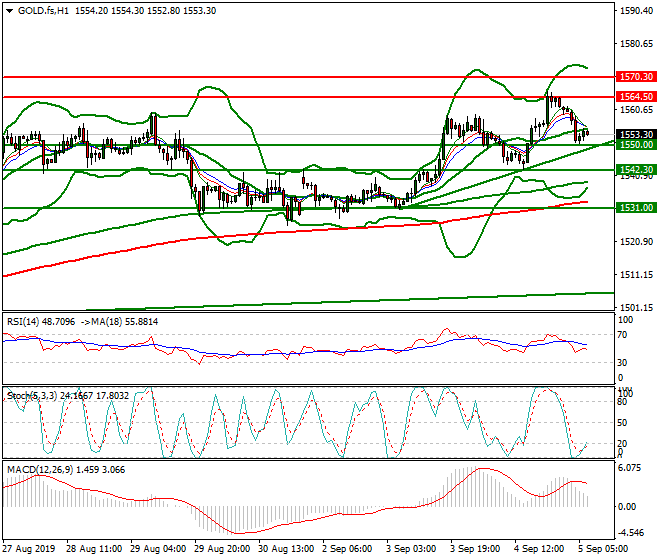The width and height of the screenshot is (660, 560).
Task: Select the 2 Sep 06:00 time label
Action: click(347, 549)
